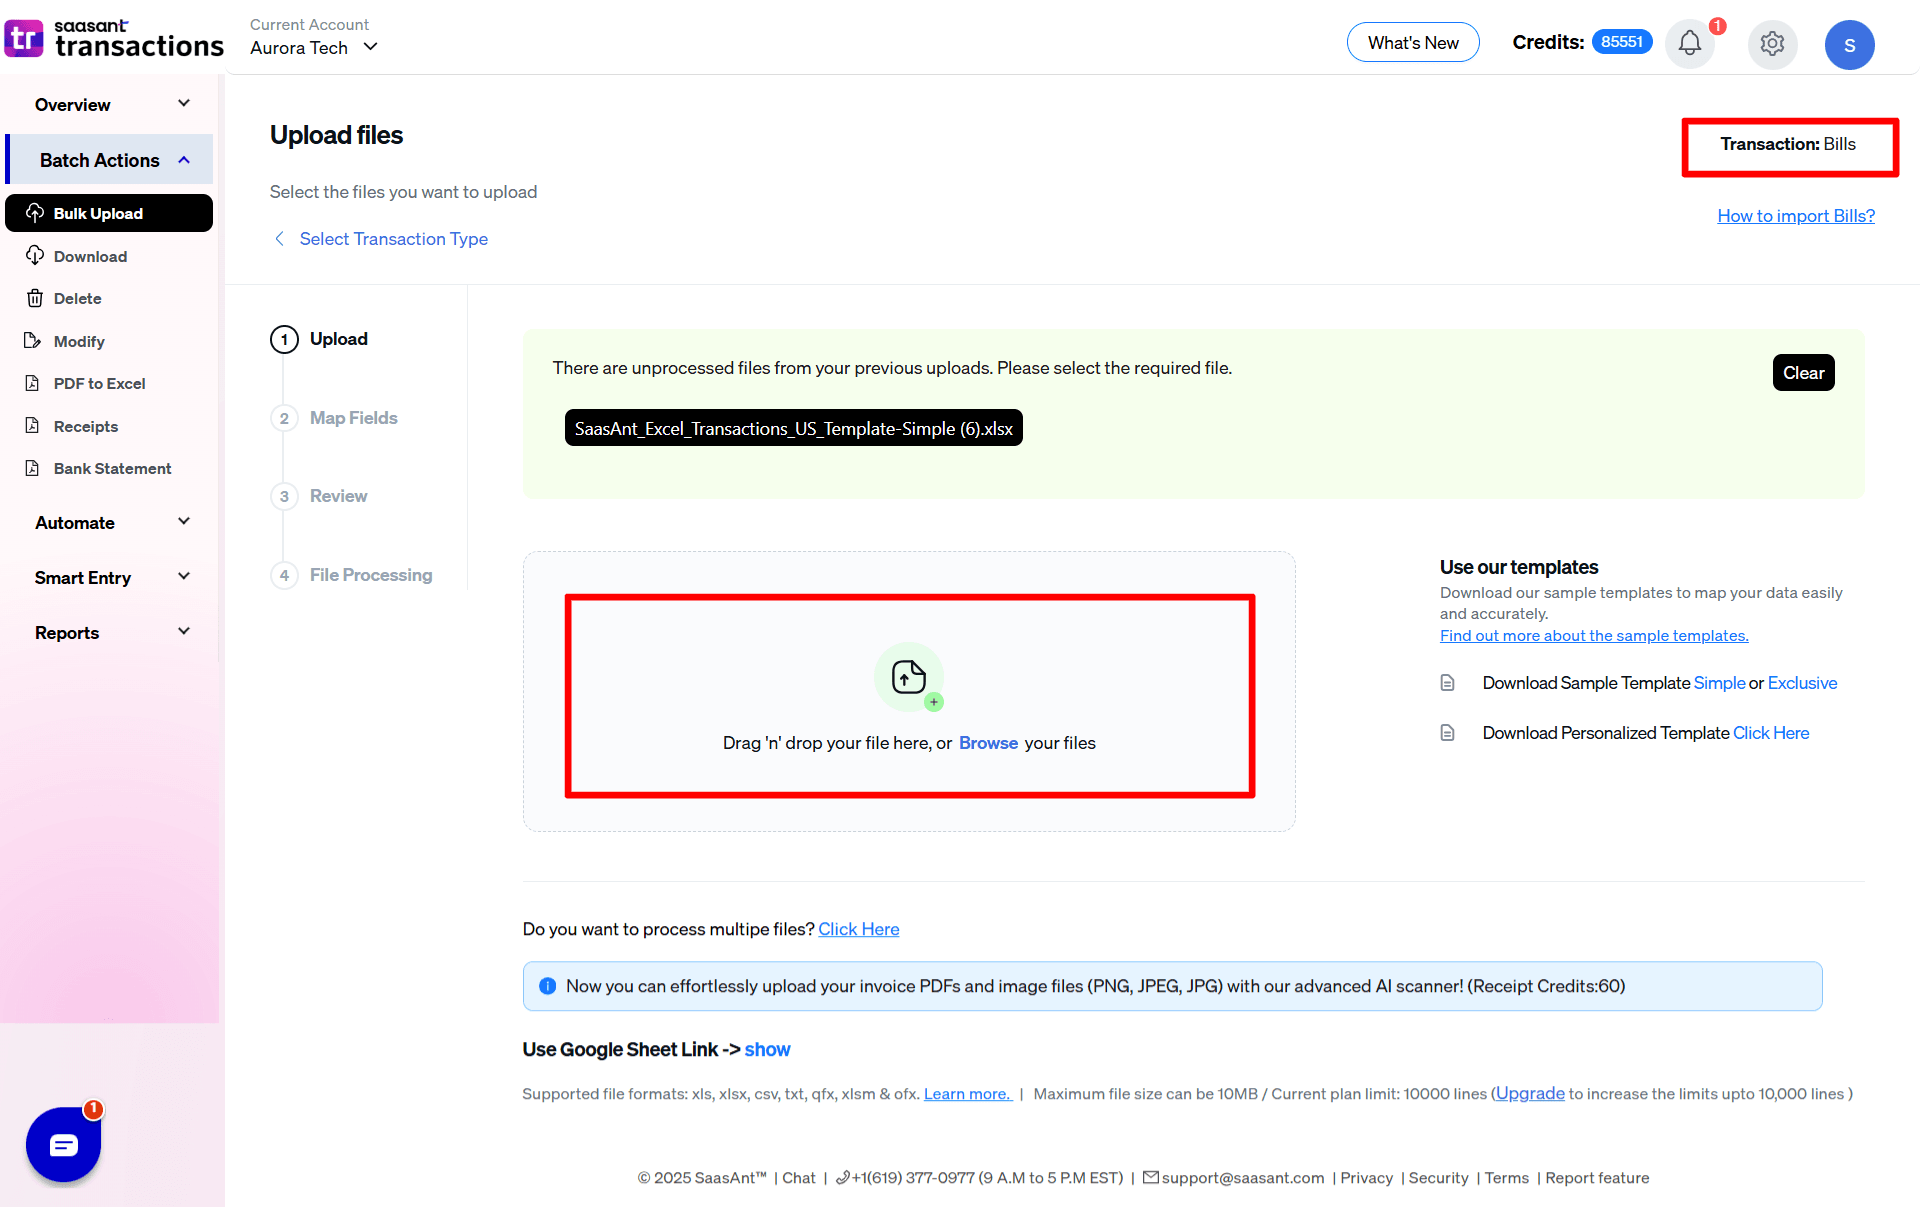This screenshot has height=1208, width=1920.
Task: Select step 2 Map Fields
Action: point(334,418)
